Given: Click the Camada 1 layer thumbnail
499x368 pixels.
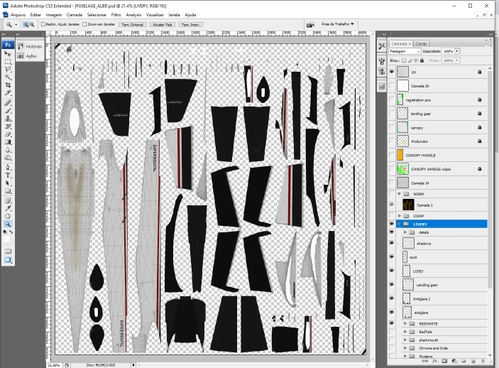Looking at the screenshot, I should (408, 205).
